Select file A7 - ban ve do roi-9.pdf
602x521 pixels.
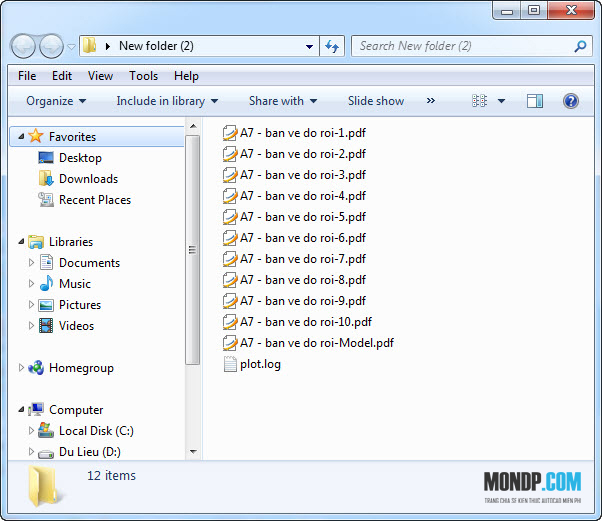(295, 301)
